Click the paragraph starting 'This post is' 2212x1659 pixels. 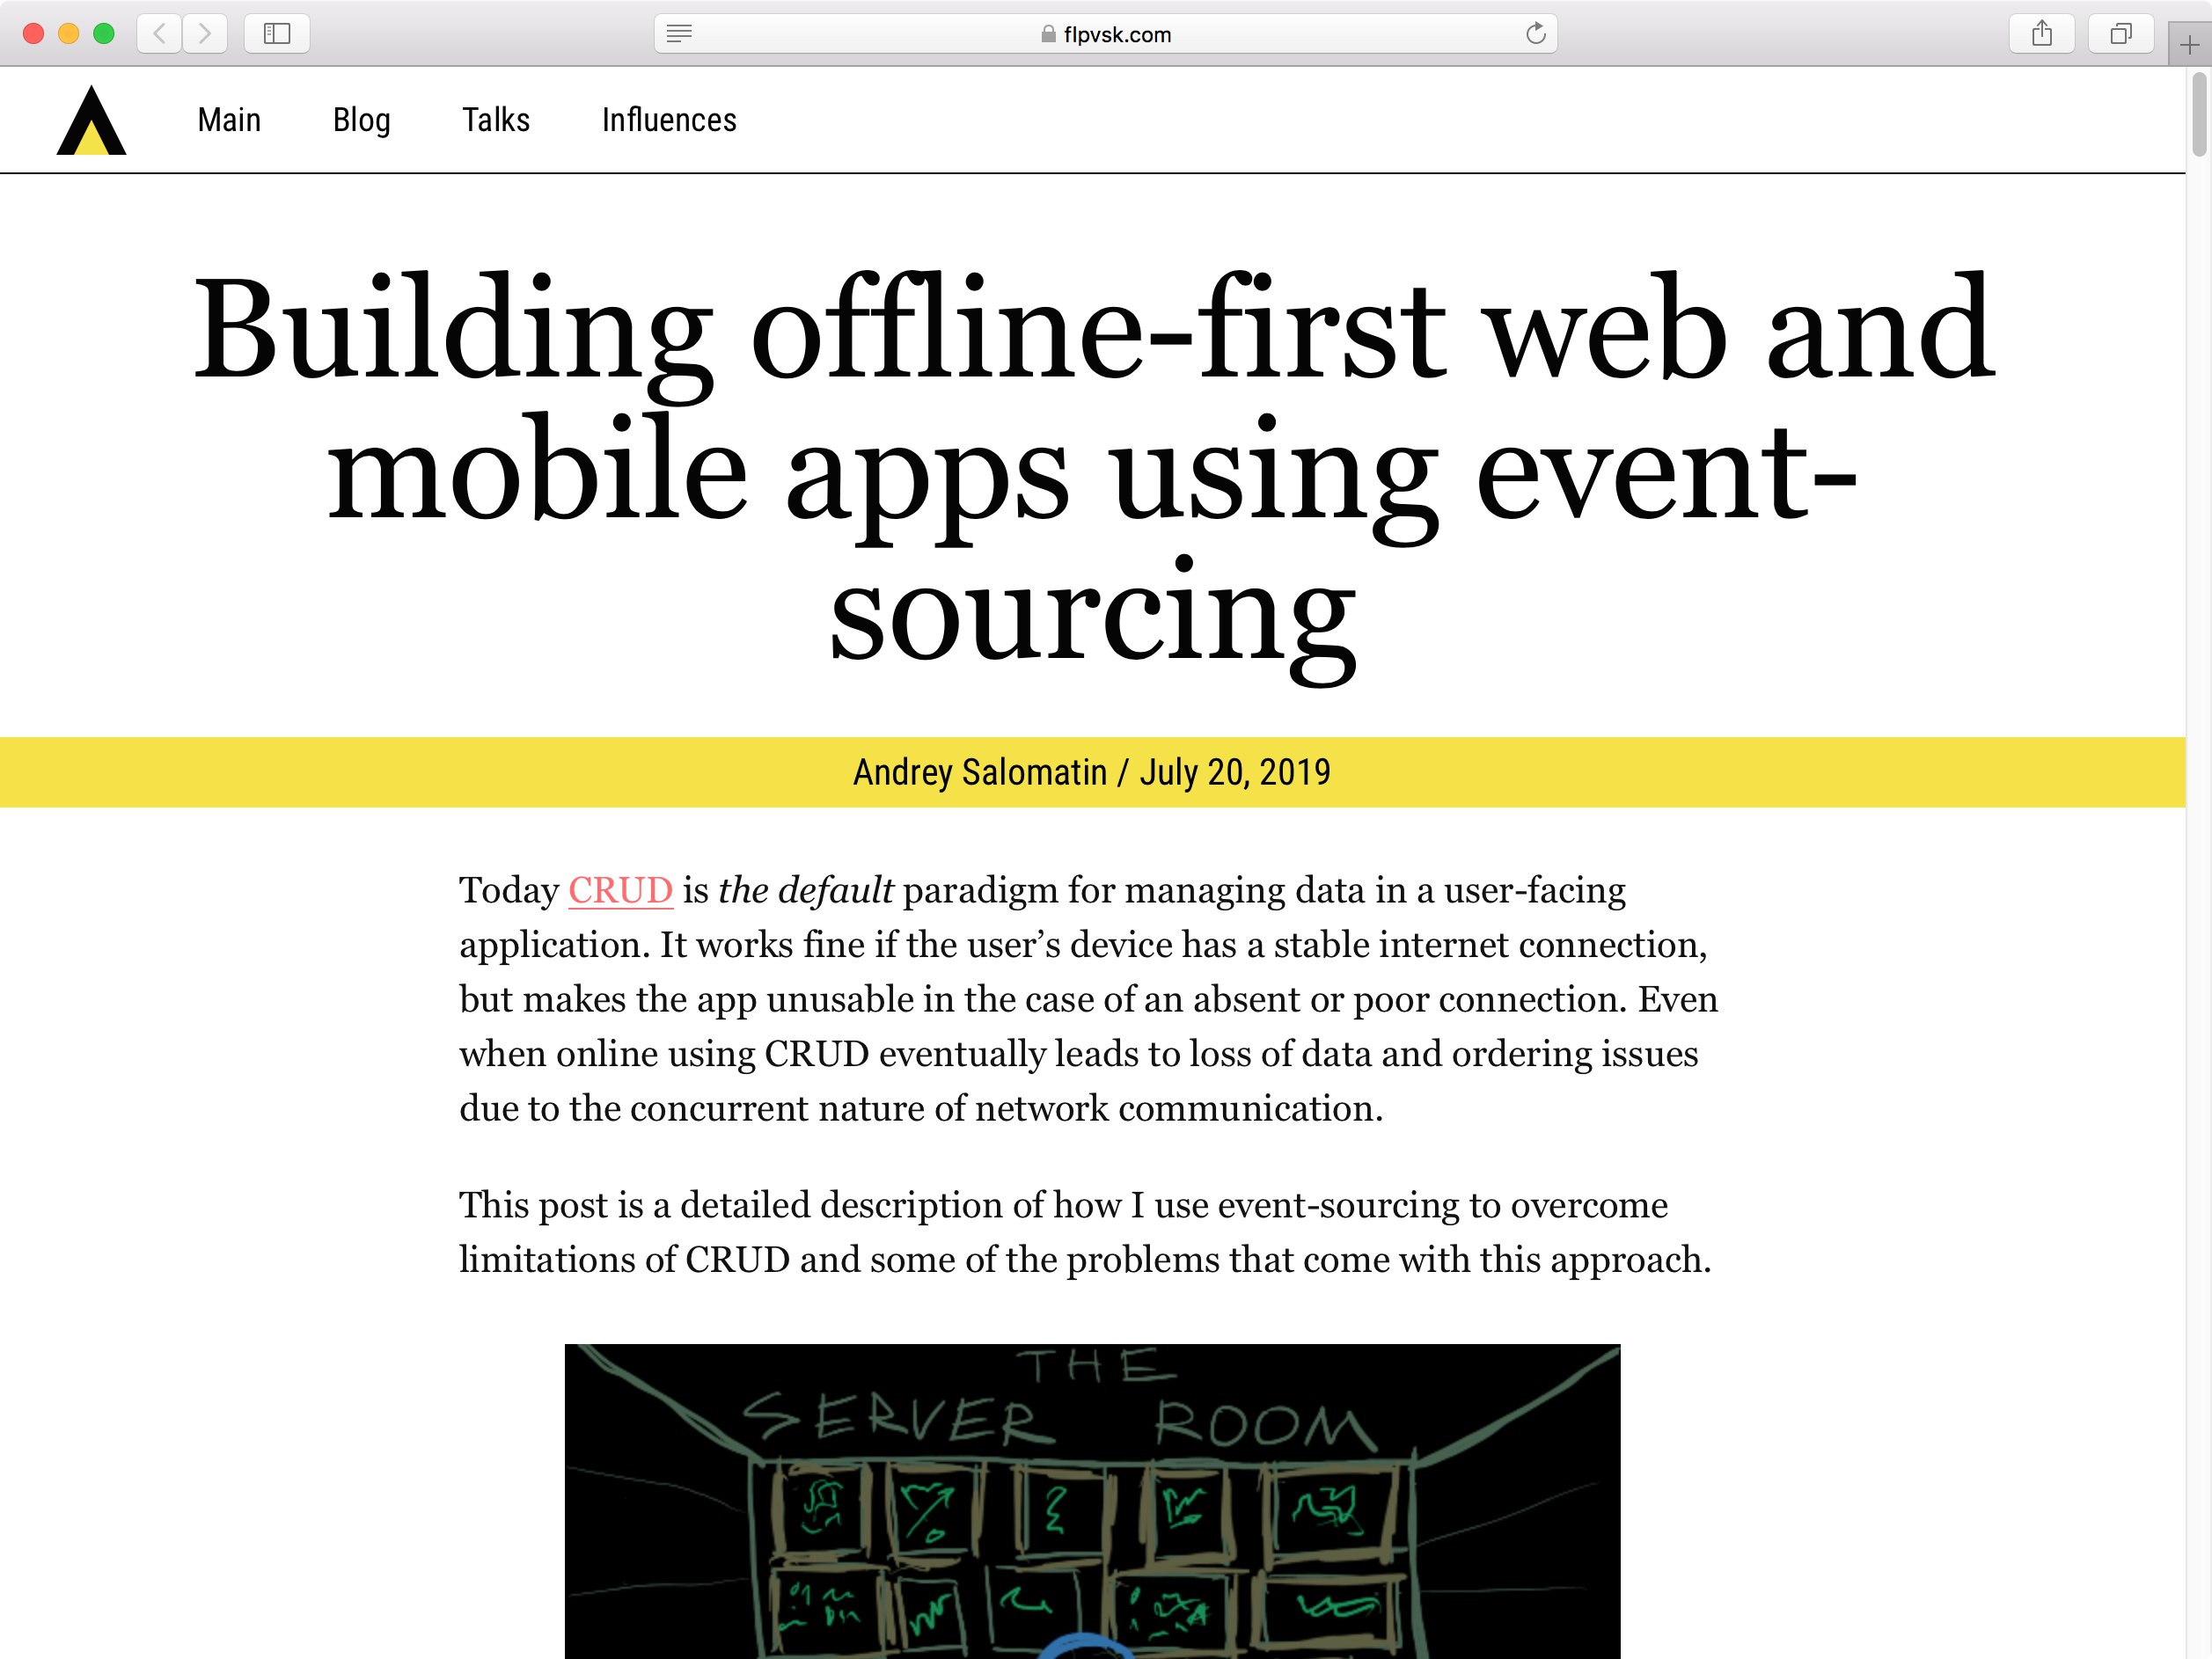point(1085,1232)
